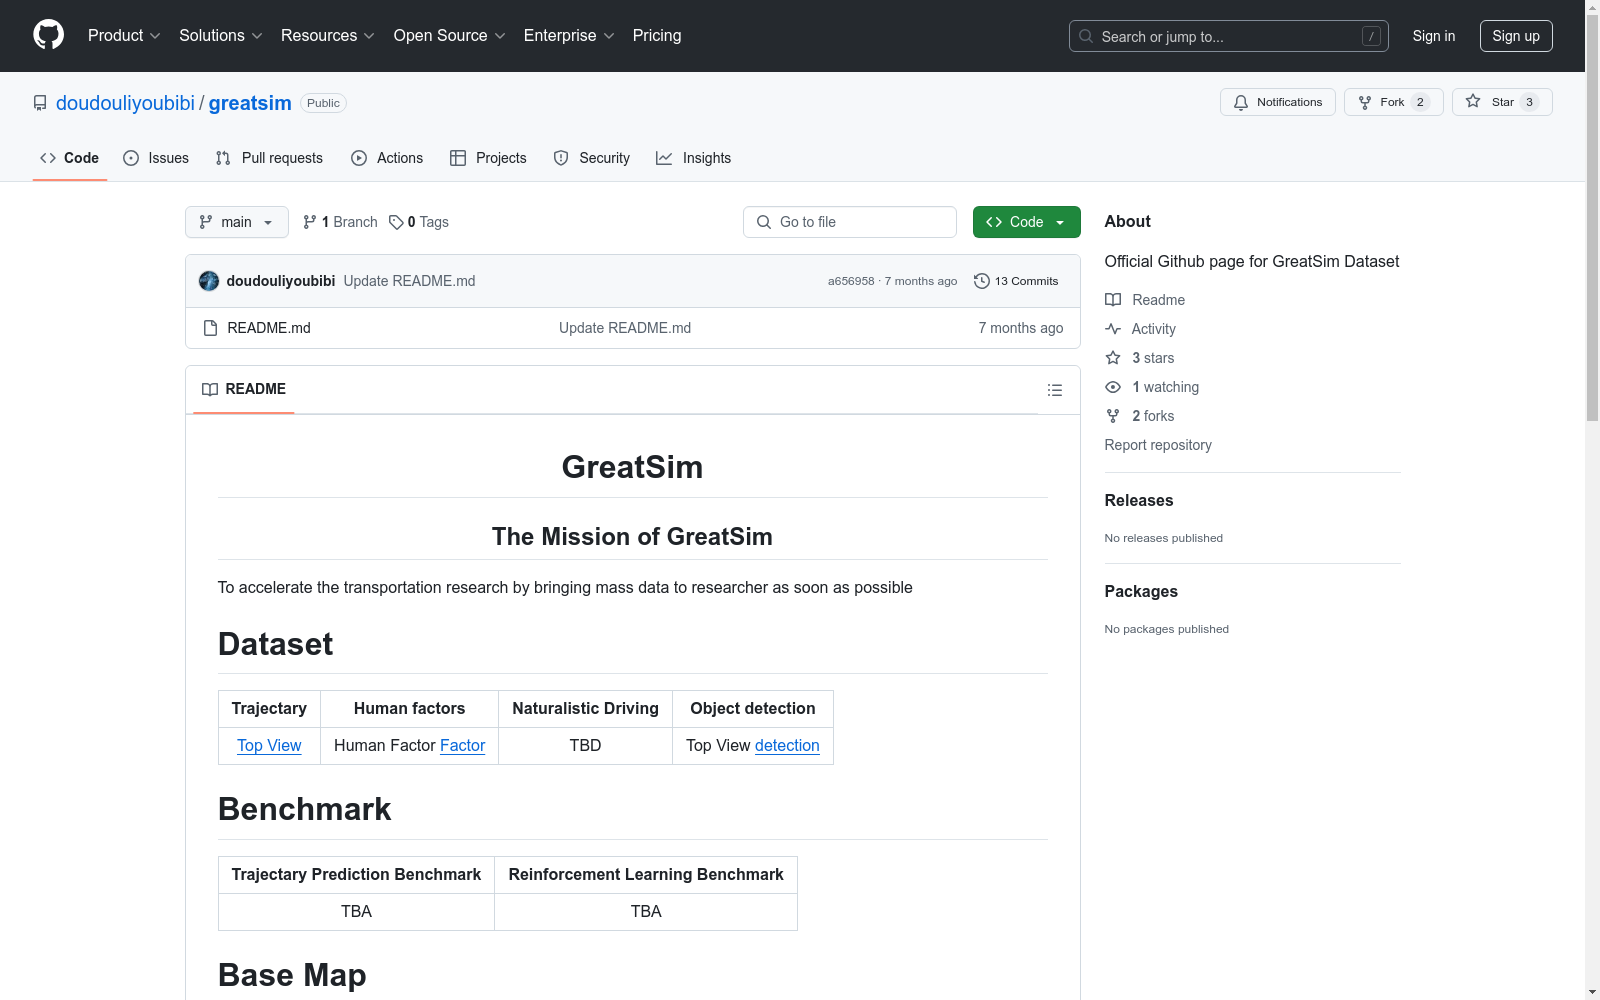Click the search magnifier icon in header
This screenshot has height=1000, width=1600.
coord(1086,36)
